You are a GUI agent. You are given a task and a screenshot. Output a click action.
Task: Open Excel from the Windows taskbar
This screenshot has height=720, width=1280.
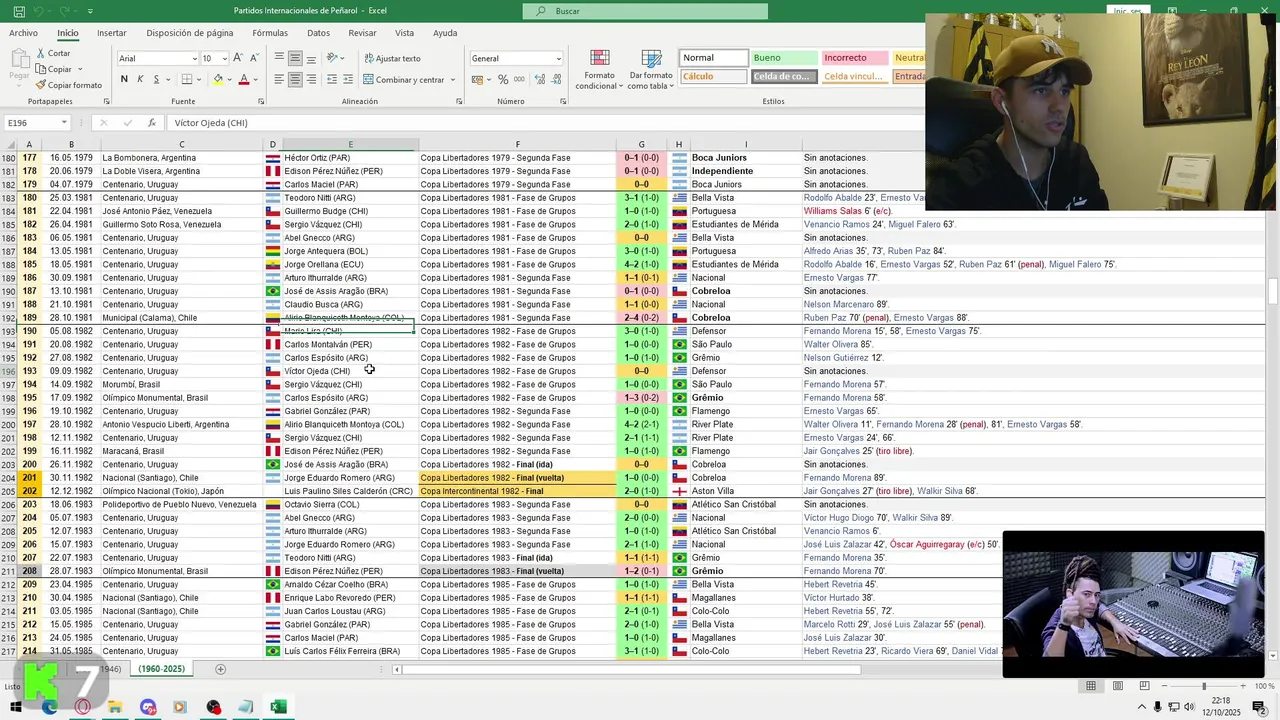point(278,707)
